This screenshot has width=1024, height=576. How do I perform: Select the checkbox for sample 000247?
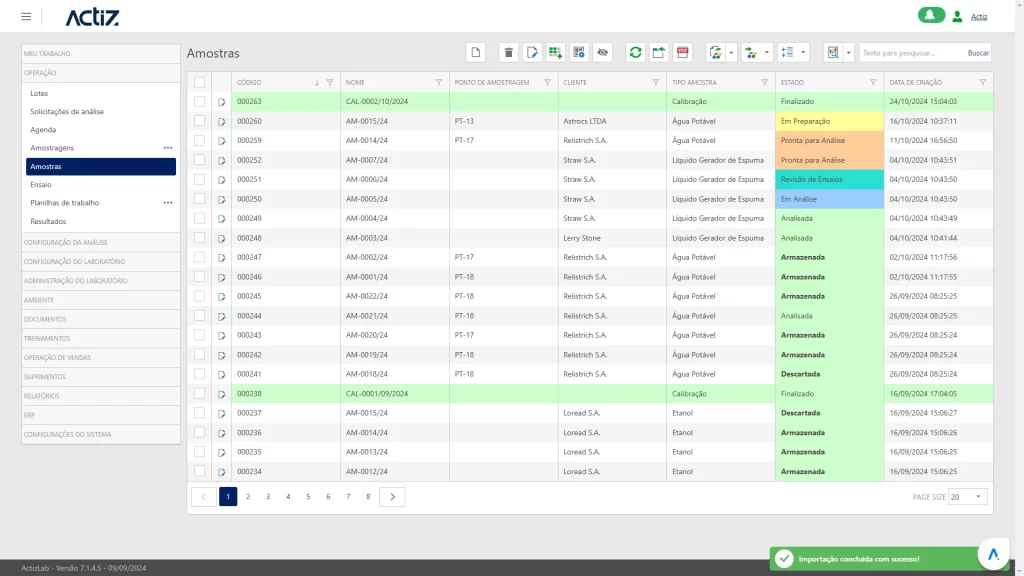[200, 257]
